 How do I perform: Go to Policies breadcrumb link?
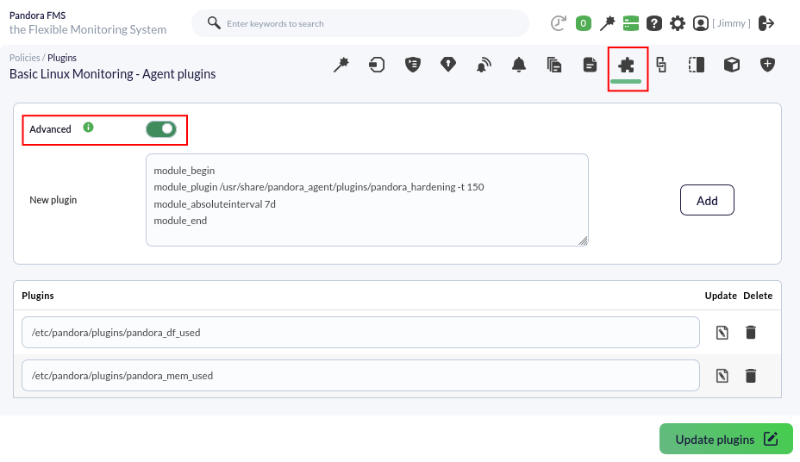tap(24, 58)
